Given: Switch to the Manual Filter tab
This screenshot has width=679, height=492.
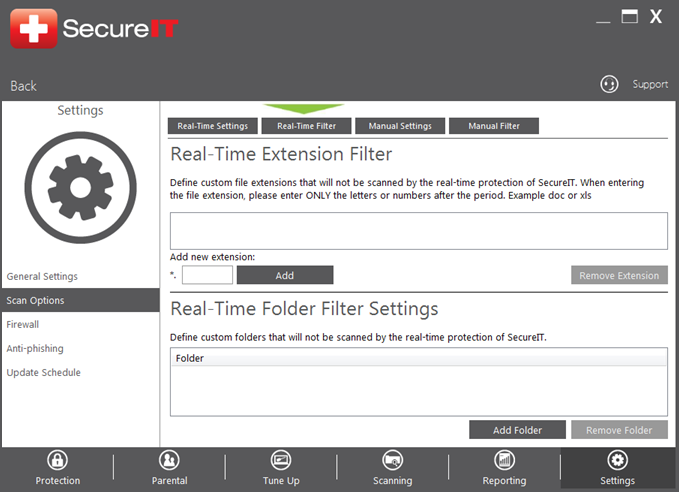Looking at the screenshot, I should pyautogui.click(x=494, y=126).
